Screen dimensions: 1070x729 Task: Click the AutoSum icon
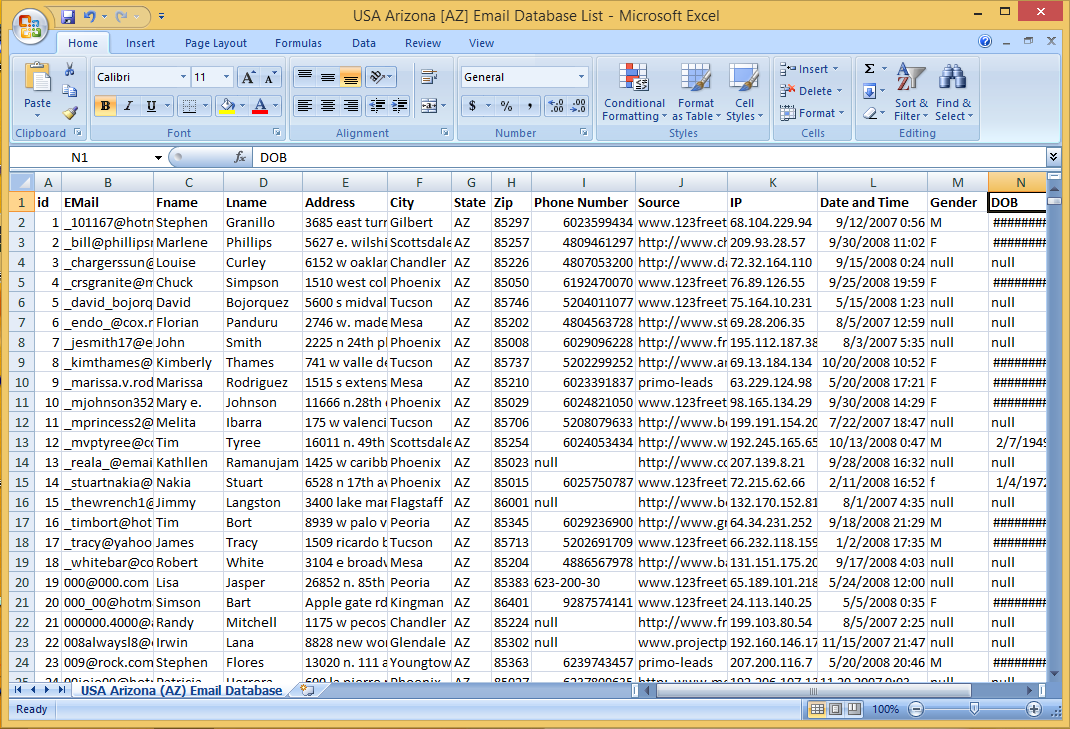click(869, 68)
